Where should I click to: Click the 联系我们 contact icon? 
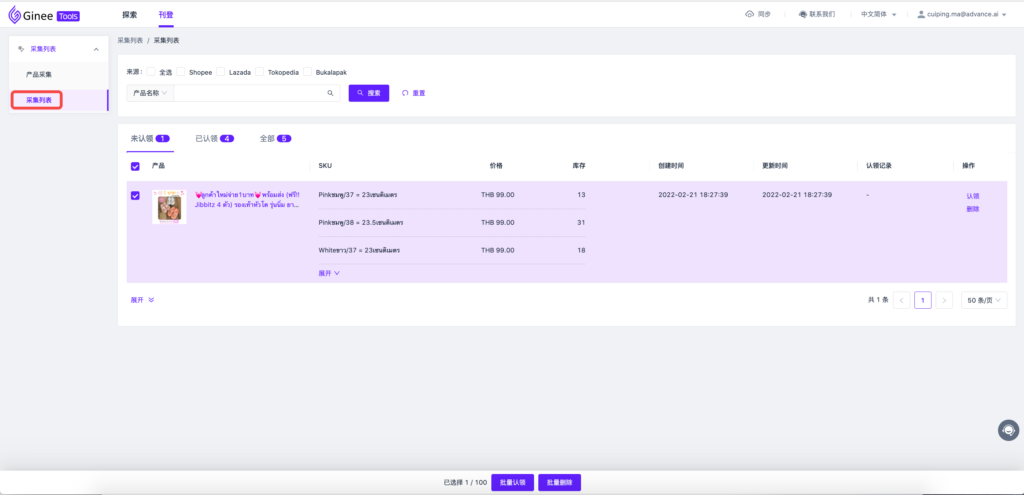tap(802, 15)
